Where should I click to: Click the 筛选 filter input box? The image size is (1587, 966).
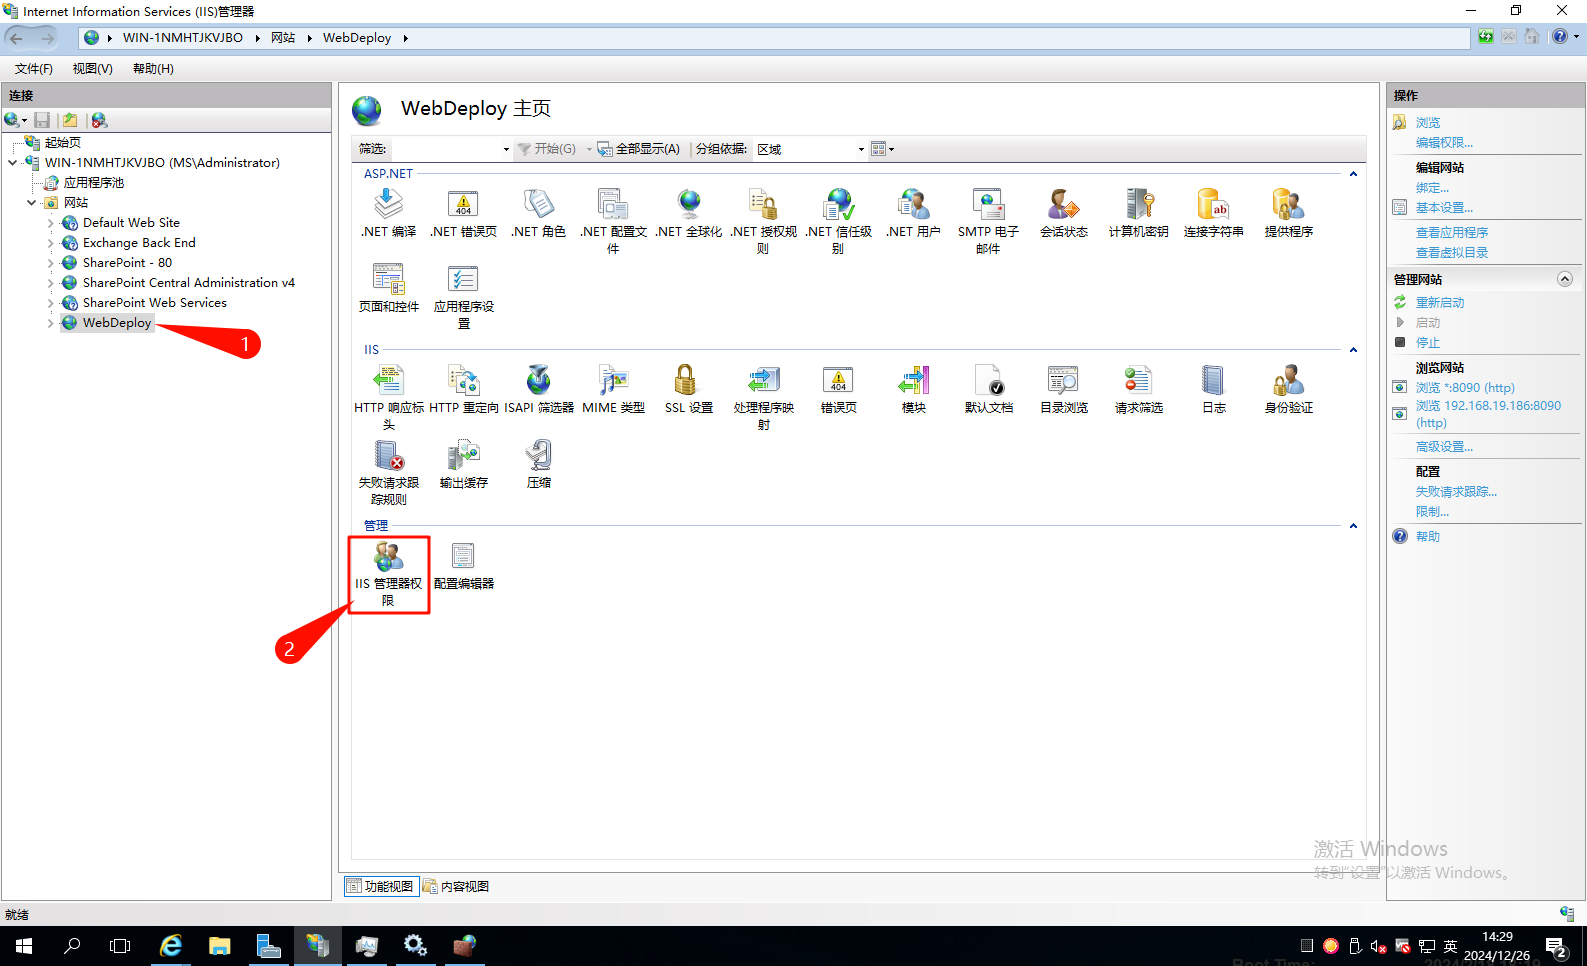(447, 149)
